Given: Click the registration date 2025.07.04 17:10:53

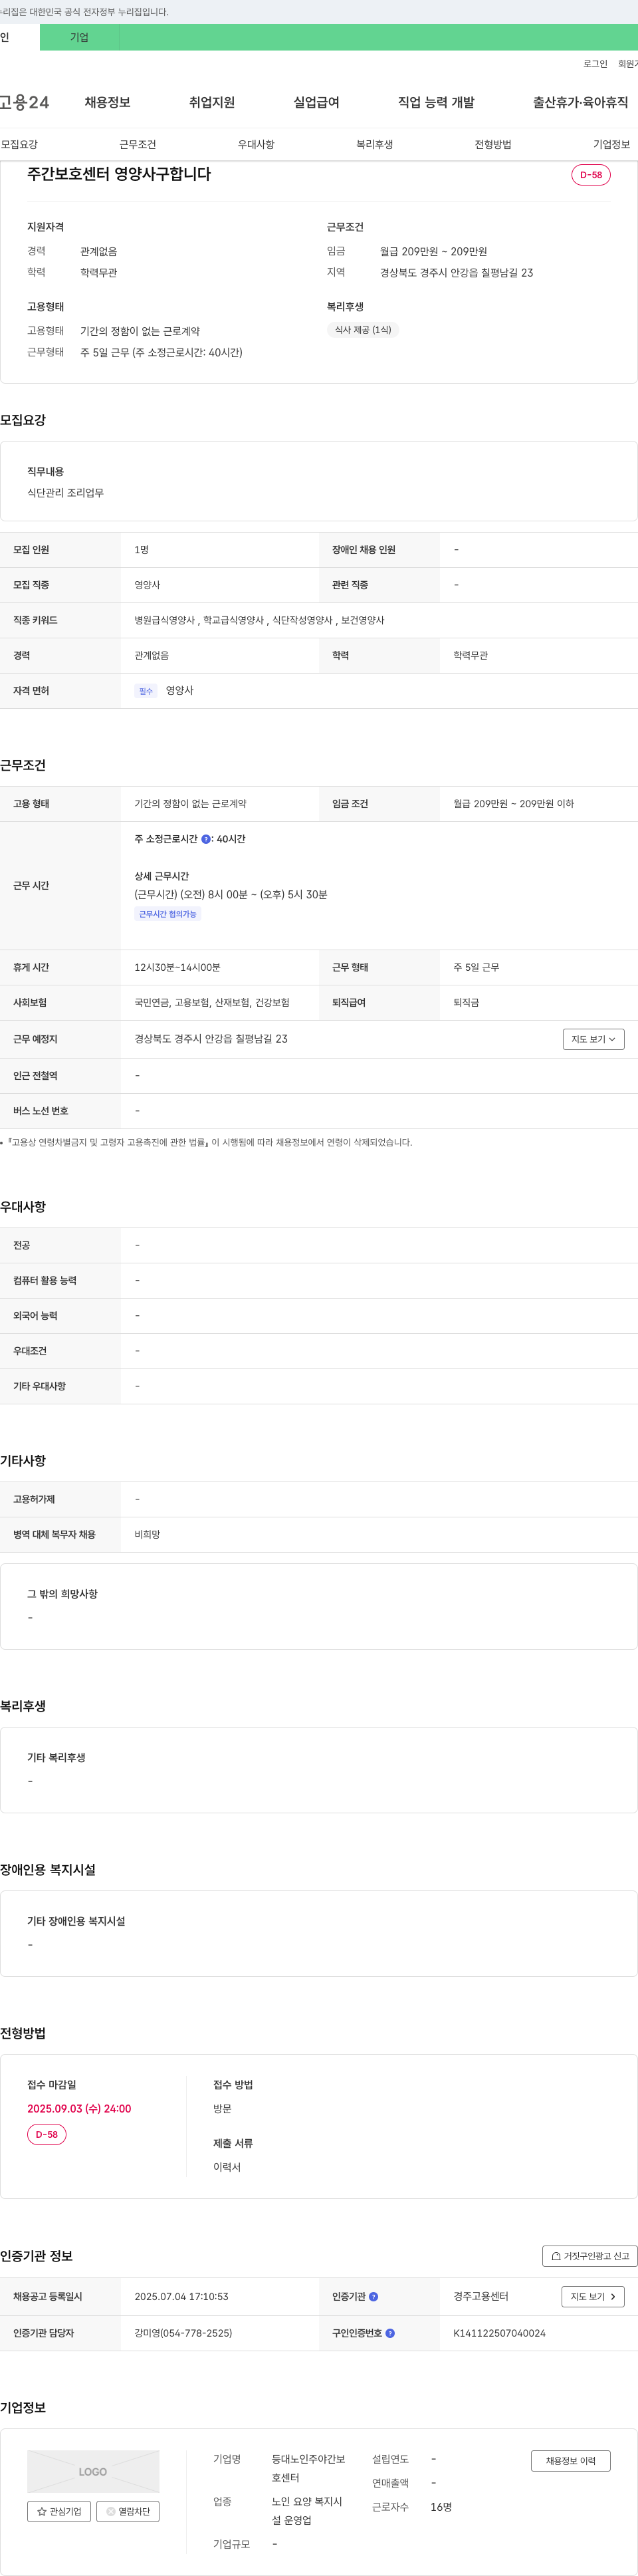Looking at the screenshot, I should [x=181, y=2296].
